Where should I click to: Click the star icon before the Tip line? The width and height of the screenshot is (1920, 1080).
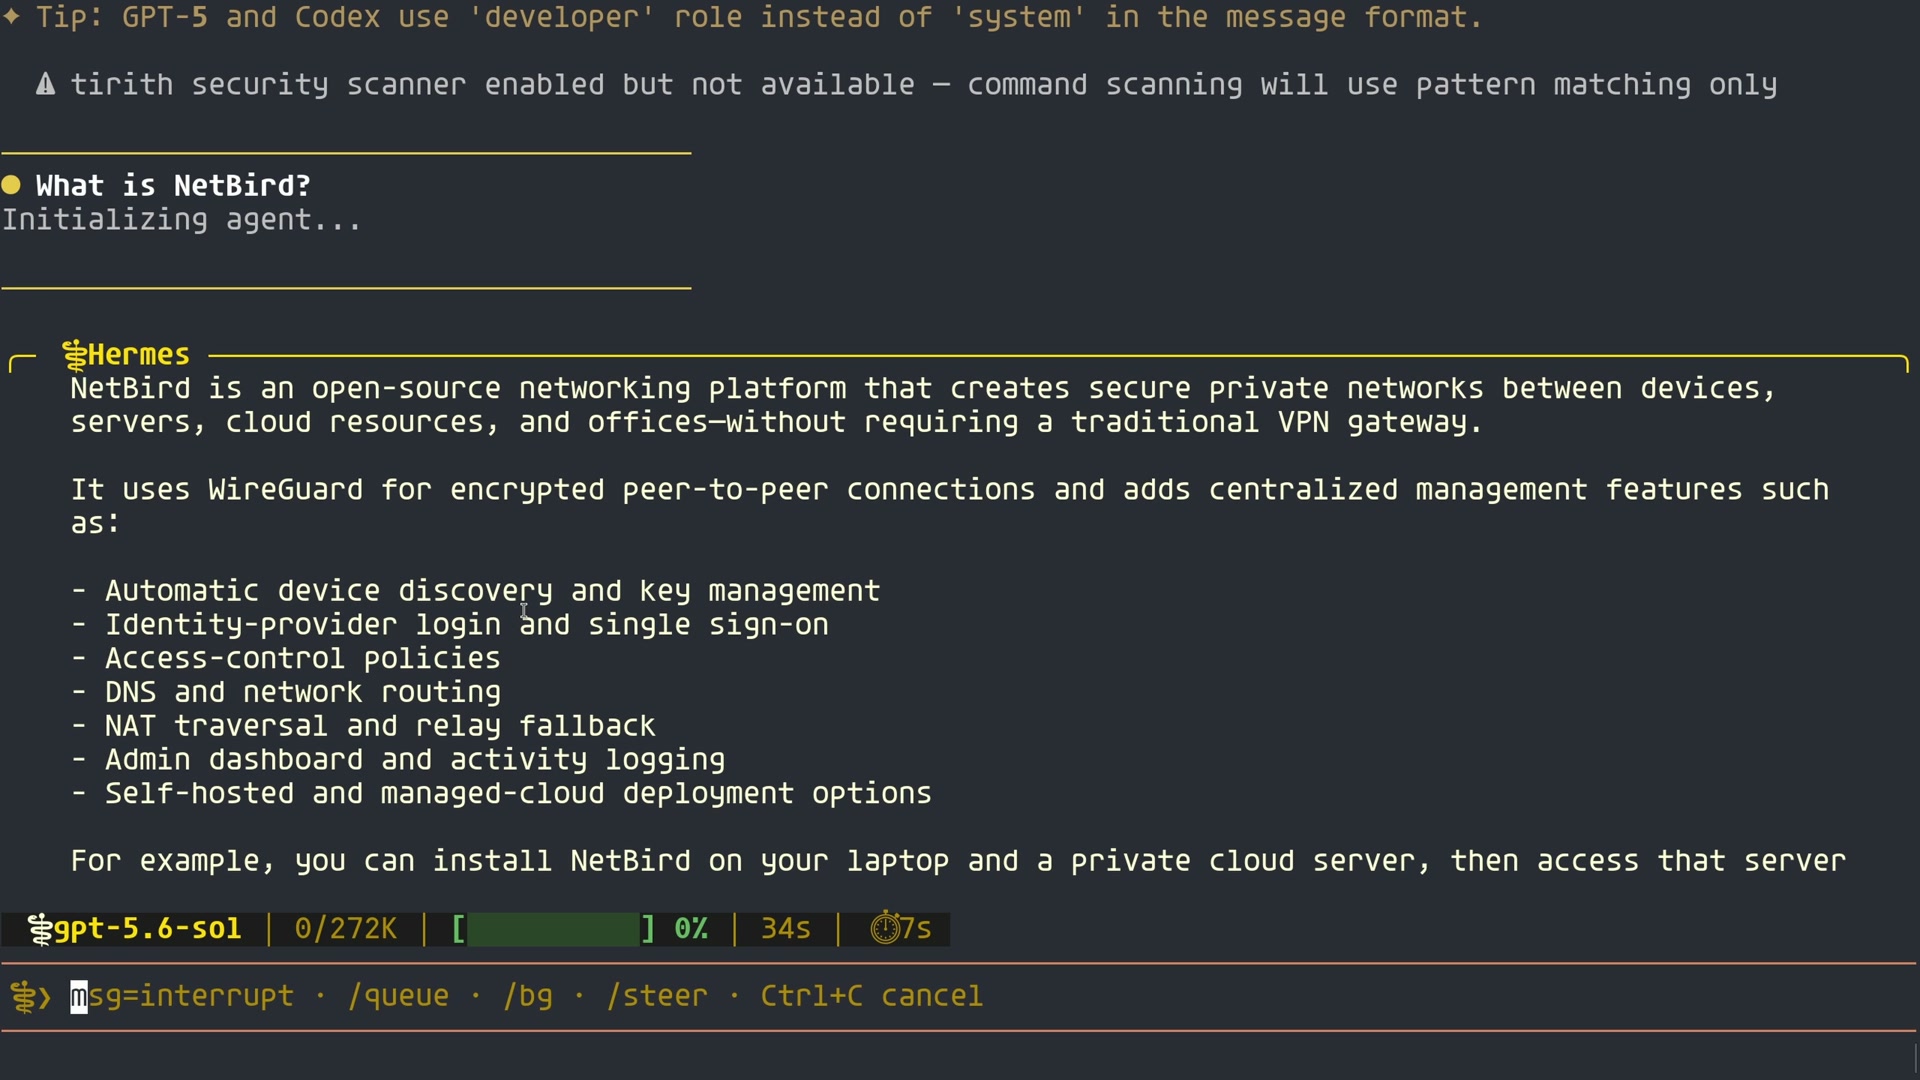point(11,17)
